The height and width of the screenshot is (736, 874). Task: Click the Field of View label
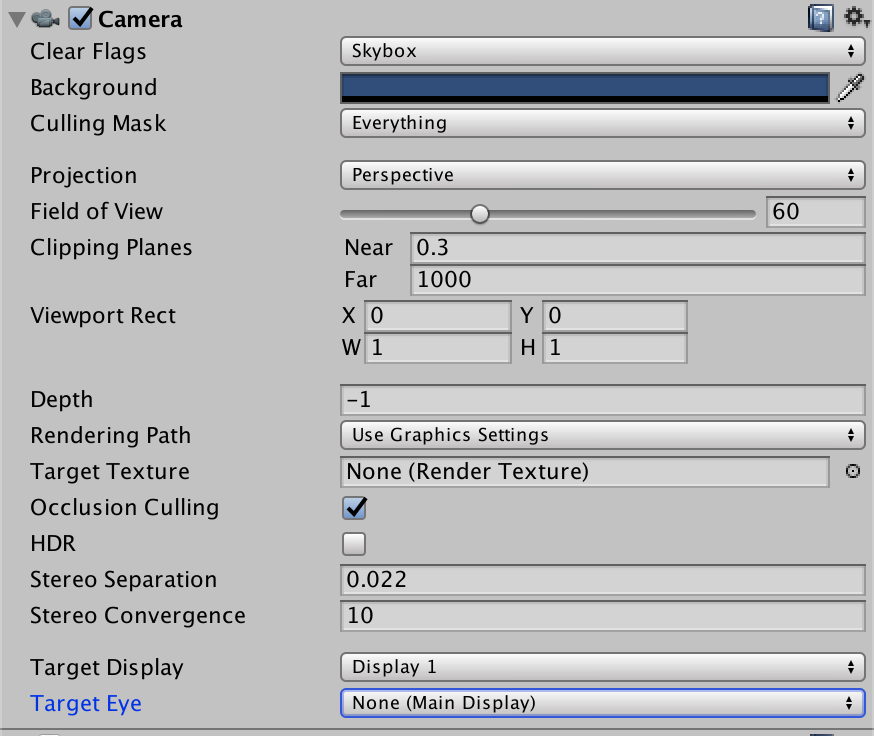tap(96, 212)
